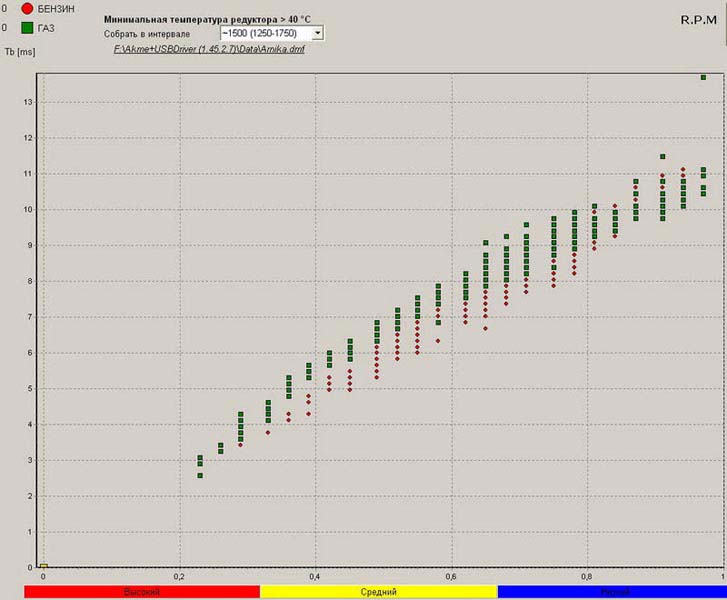Image resolution: width=727 pixels, height=600 pixels.
Task: Click the 0,8 tick on horizontal axis
Action: [586, 576]
